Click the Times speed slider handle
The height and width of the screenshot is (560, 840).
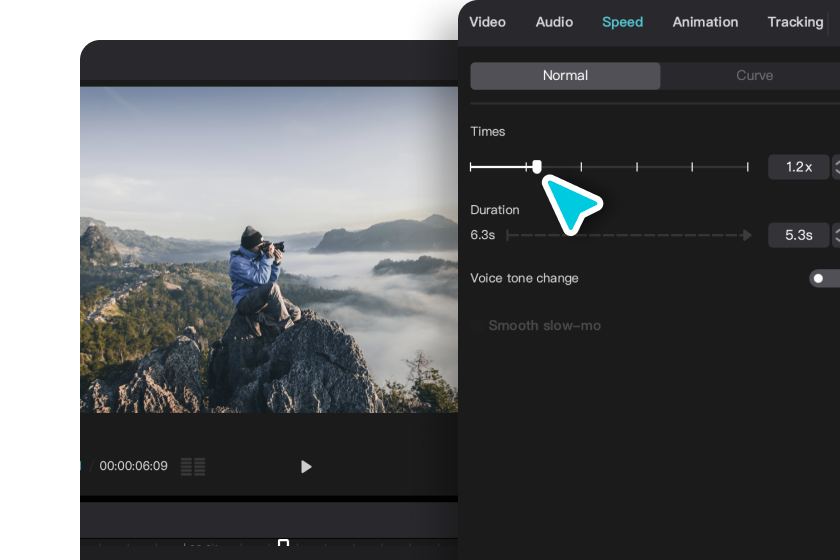537,167
